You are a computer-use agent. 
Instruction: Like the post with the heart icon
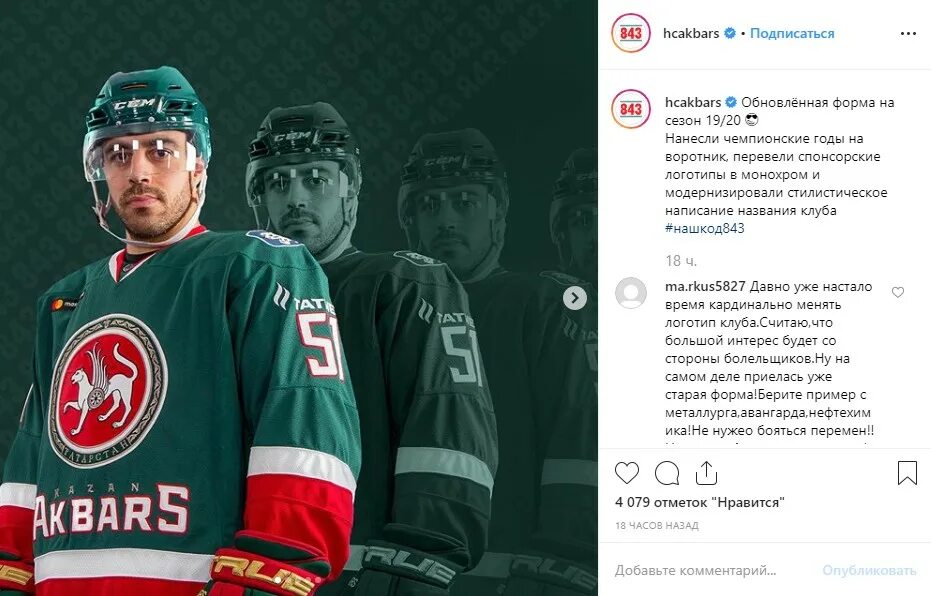point(626,473)
